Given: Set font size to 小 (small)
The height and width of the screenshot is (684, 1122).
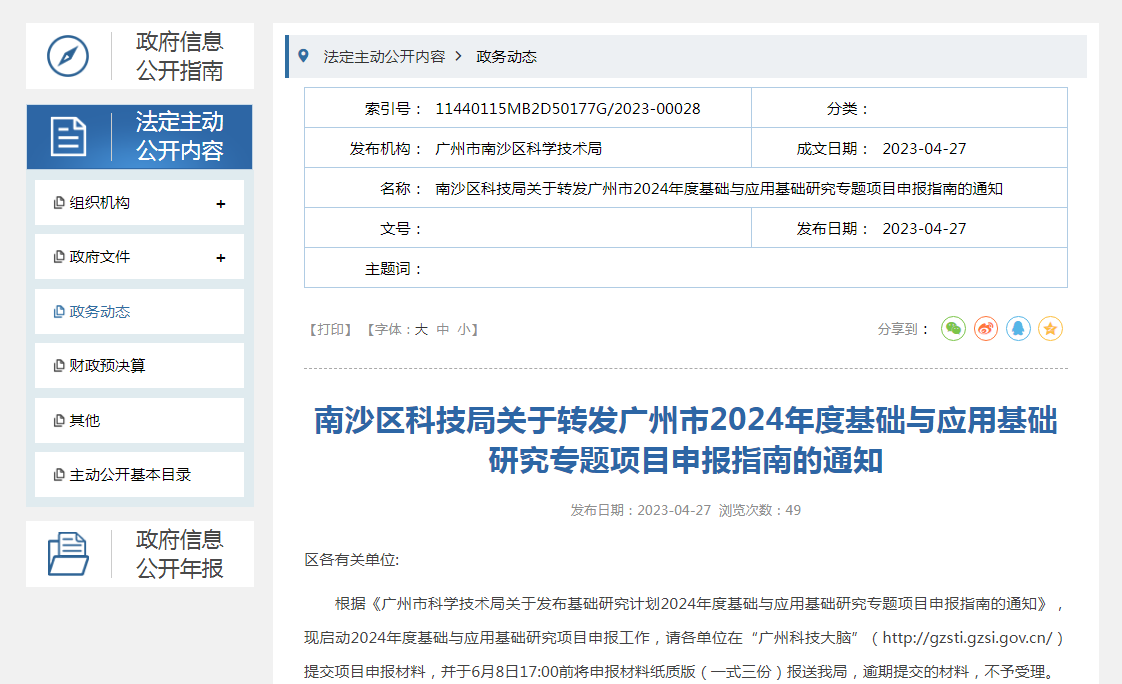Looking at the screenshot, I should coord(464,329).
